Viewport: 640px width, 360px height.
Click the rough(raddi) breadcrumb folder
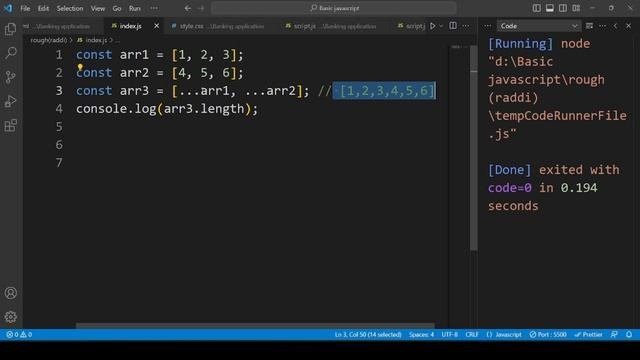48,40
